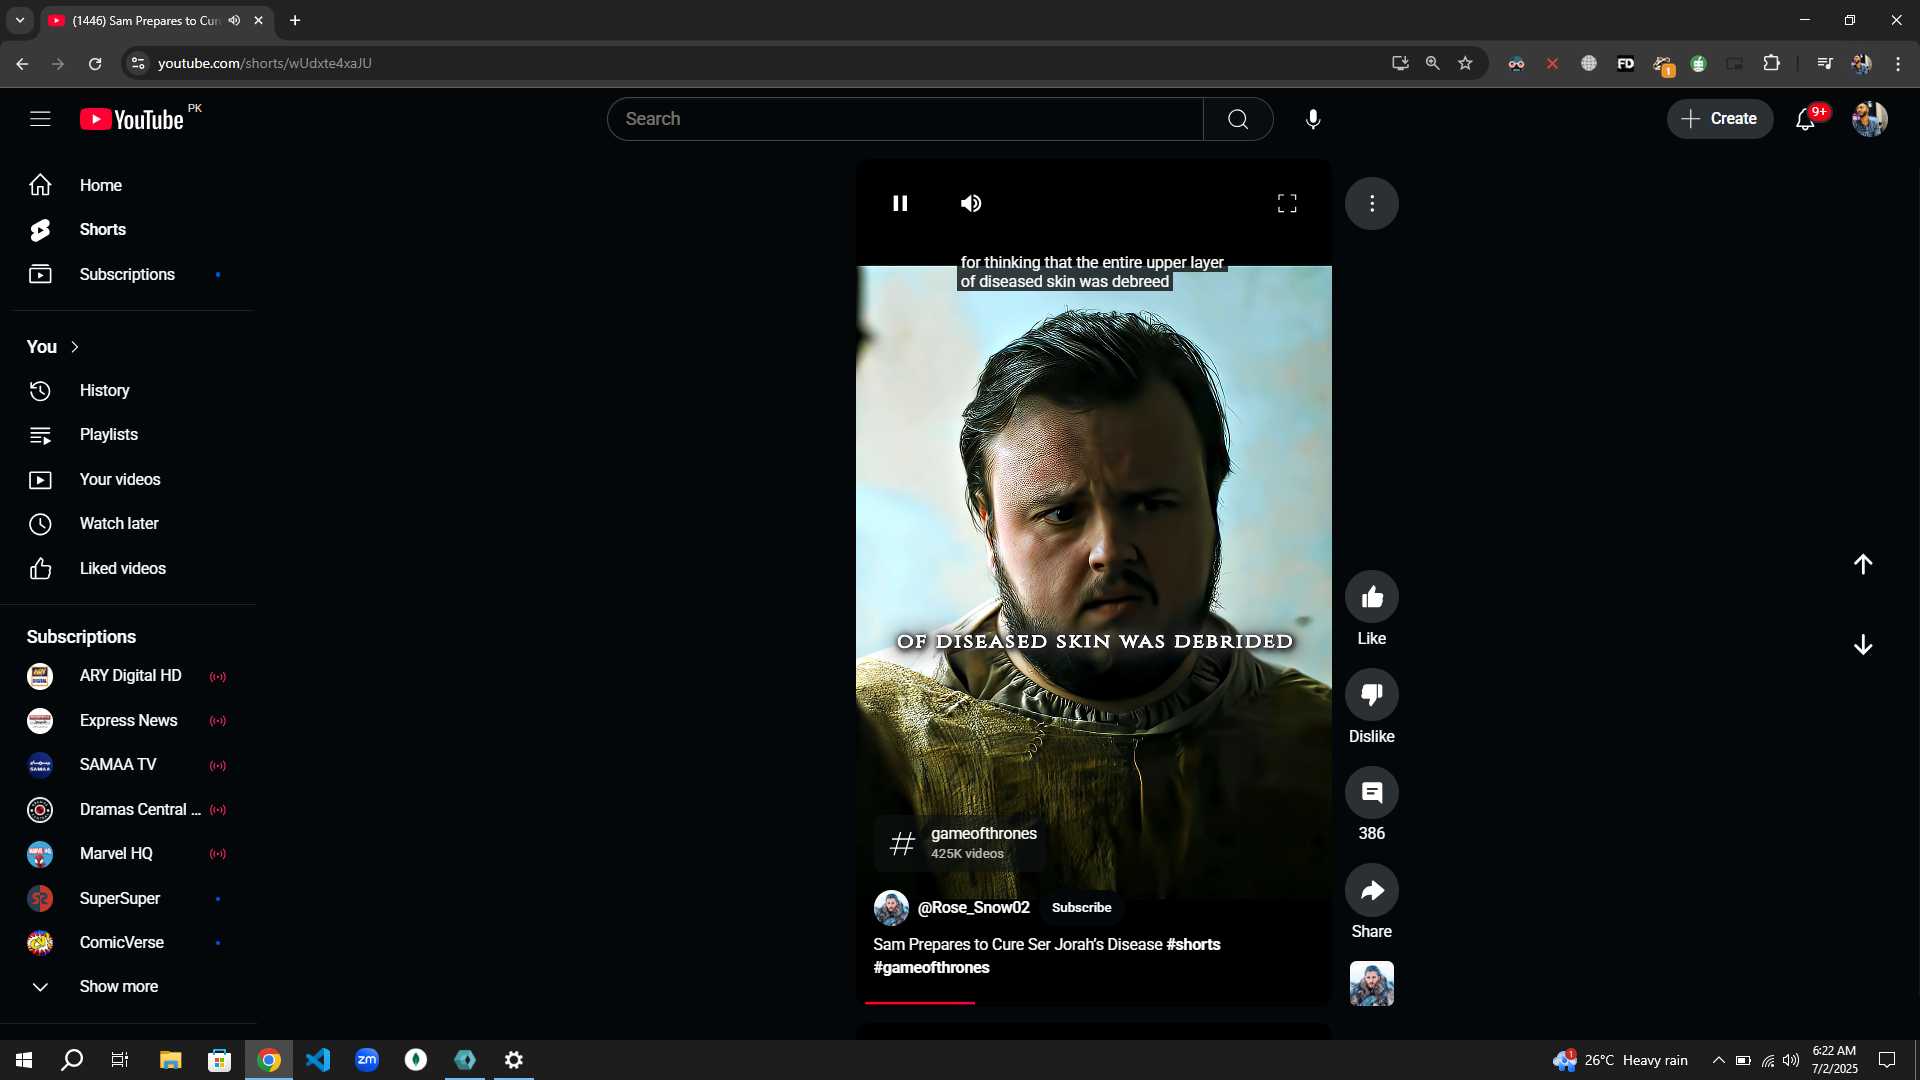Open Playlists in sidebar

[128, 435]
